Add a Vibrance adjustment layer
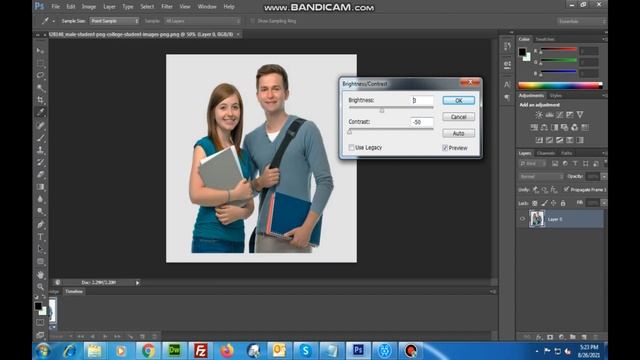Image resolution: width=640 pixels, height=360 pixels. 580,115
